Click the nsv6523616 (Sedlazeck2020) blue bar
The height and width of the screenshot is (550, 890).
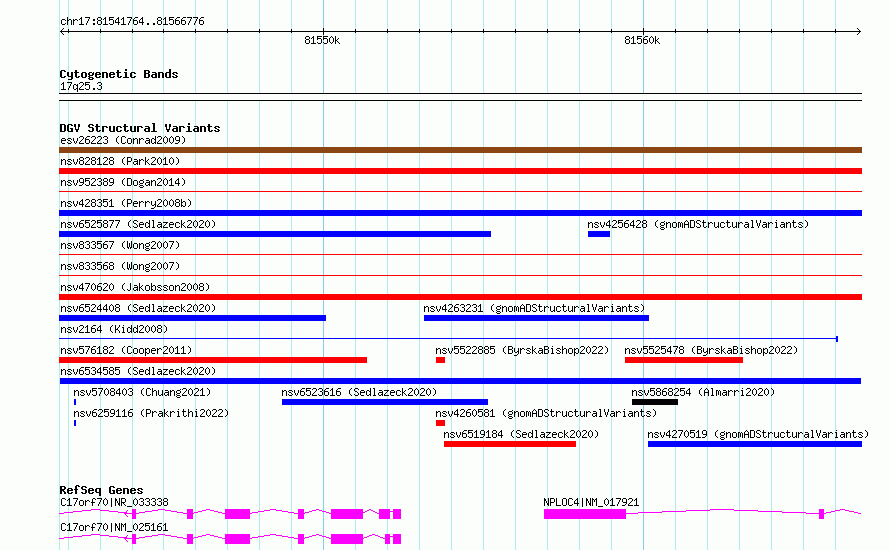pyautogui.click(x=385, y=402)
